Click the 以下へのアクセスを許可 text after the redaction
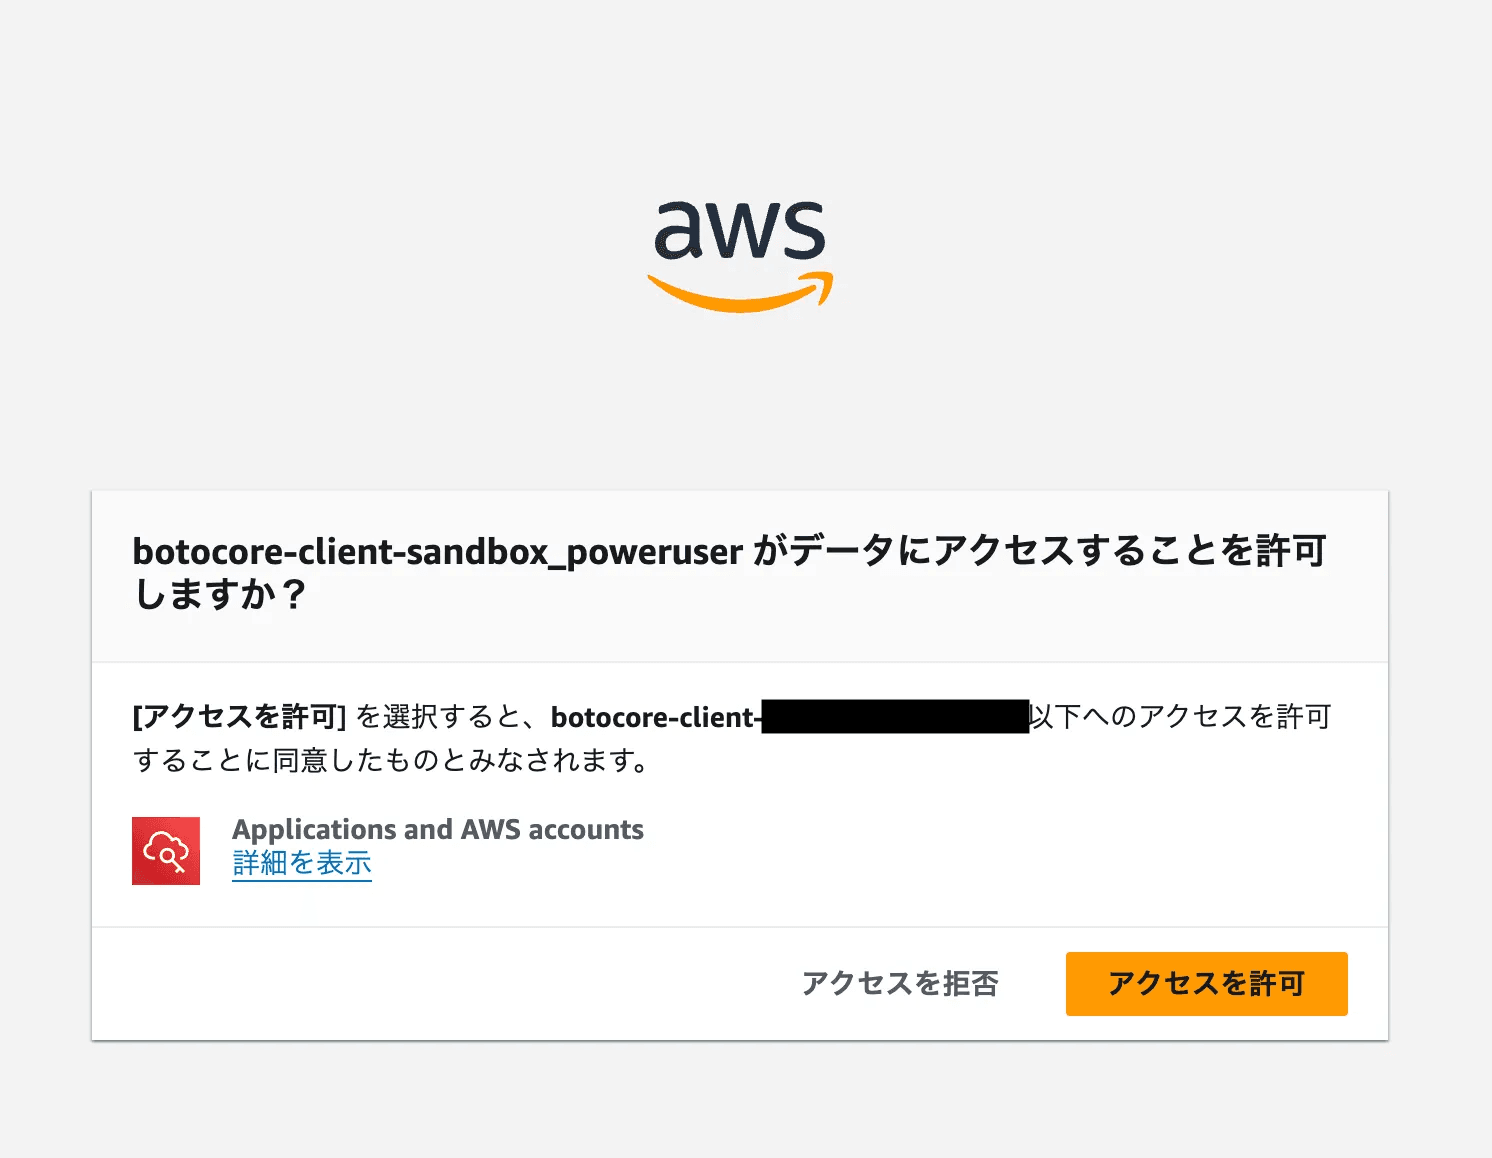 pyautogui.click(x=1180, y=717)
